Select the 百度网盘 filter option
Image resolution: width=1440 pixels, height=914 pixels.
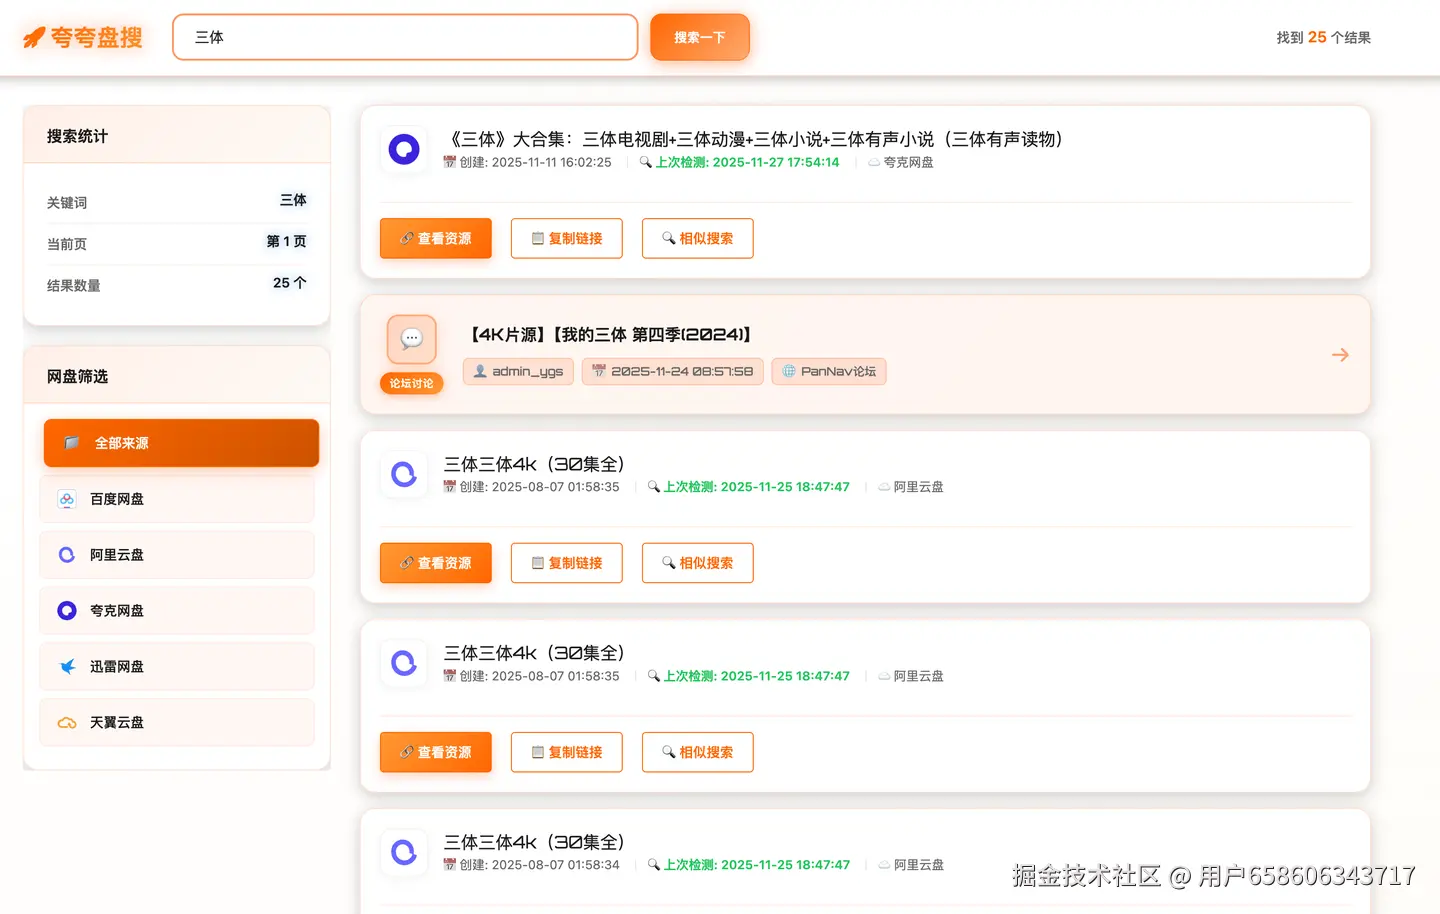point(177,498)
